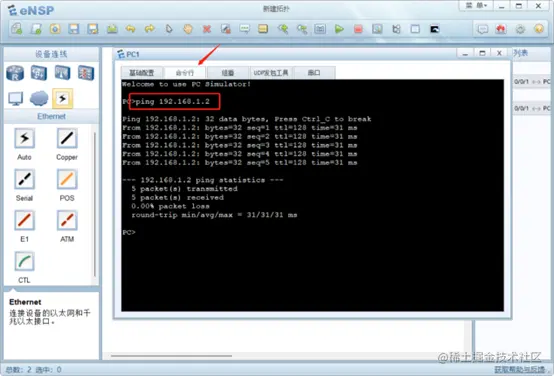Switch to the 命令行 tab
The width and height of the screenshot is (554, 376).
pos(185,73)
